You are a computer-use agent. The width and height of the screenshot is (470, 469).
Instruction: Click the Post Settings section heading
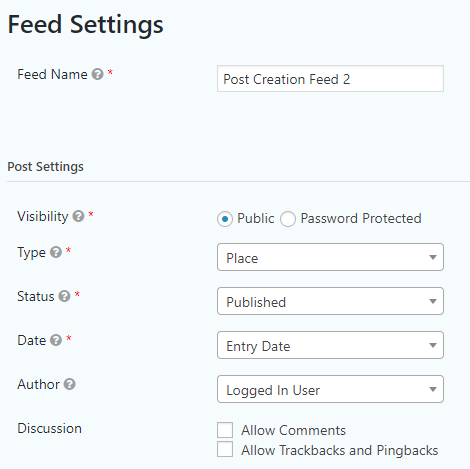45,167
